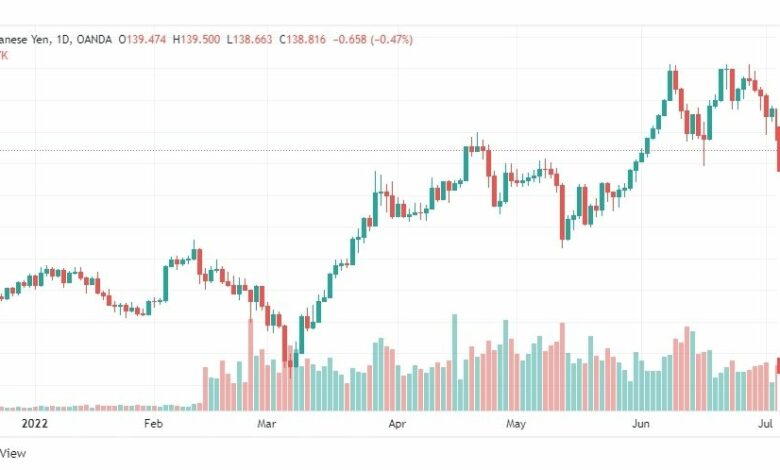Click the tall green candle in early February

click(166, 283)
